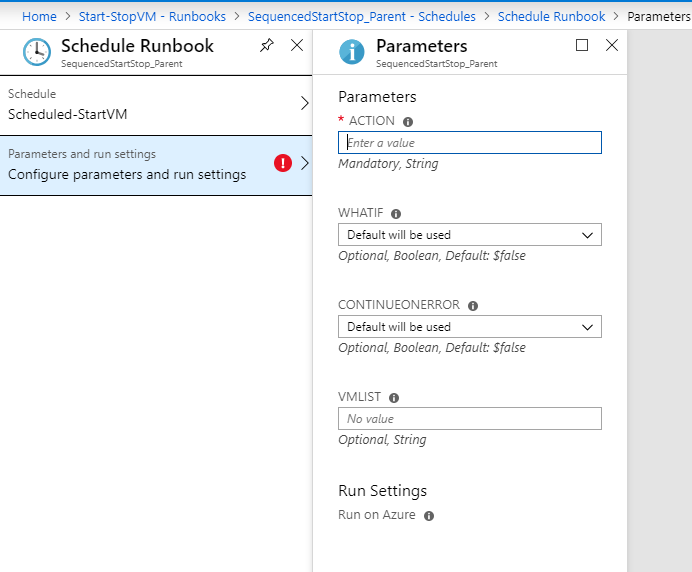Click the red error icon on parameters row
The height and width of the screenshot is (572, 692).
pyautogui.click(x=283, y=163)
